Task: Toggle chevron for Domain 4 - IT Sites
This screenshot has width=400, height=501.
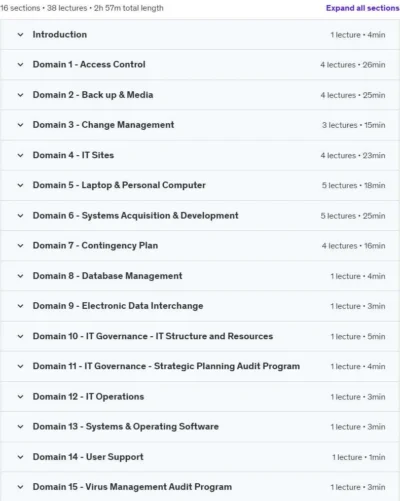Action: tap(20, 155)
